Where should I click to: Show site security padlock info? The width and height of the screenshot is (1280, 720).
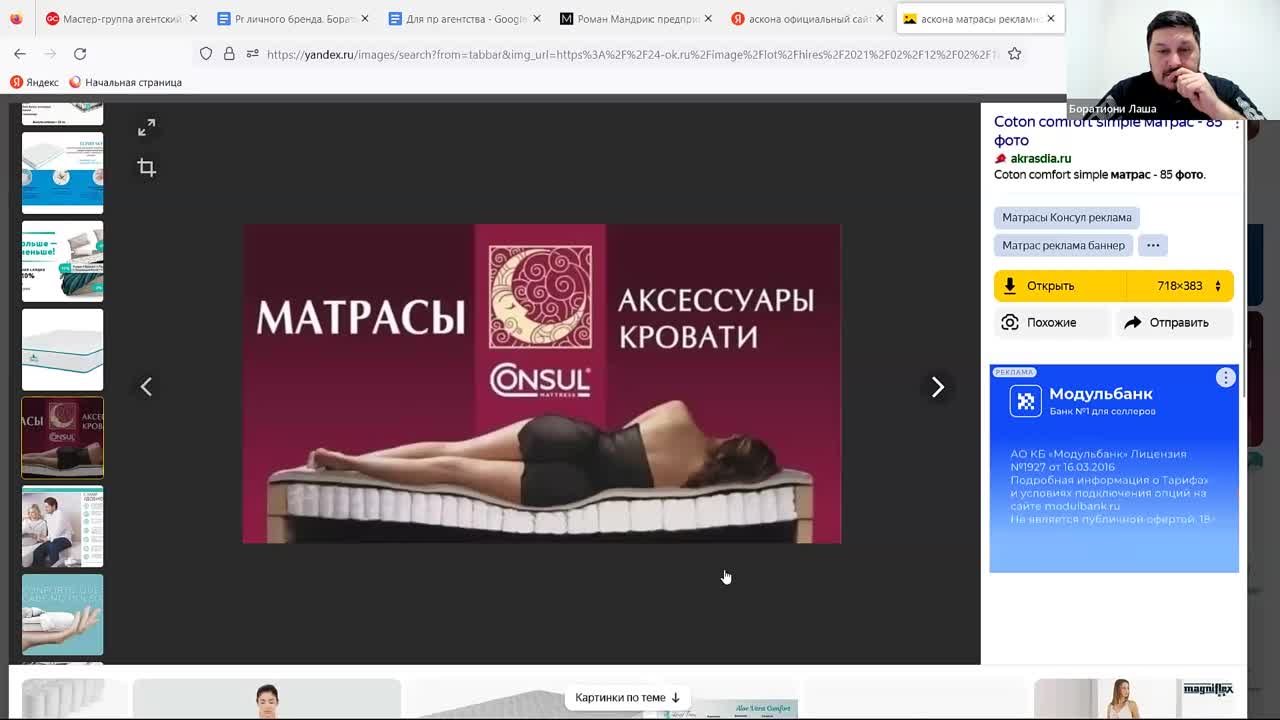229,53
